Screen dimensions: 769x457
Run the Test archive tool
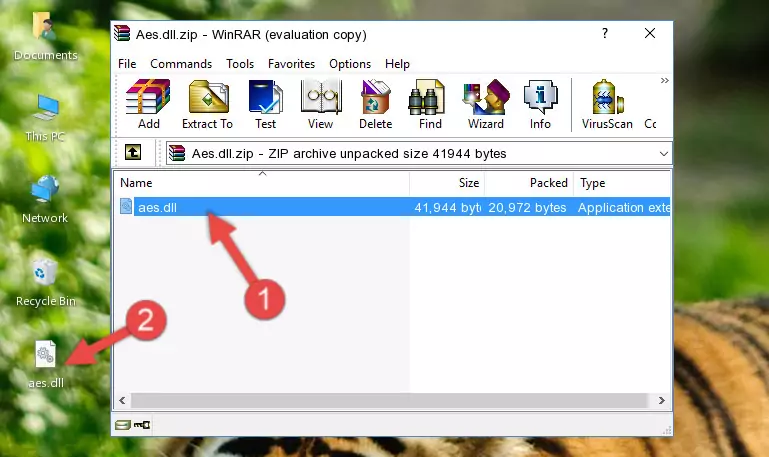pos(265,104)
